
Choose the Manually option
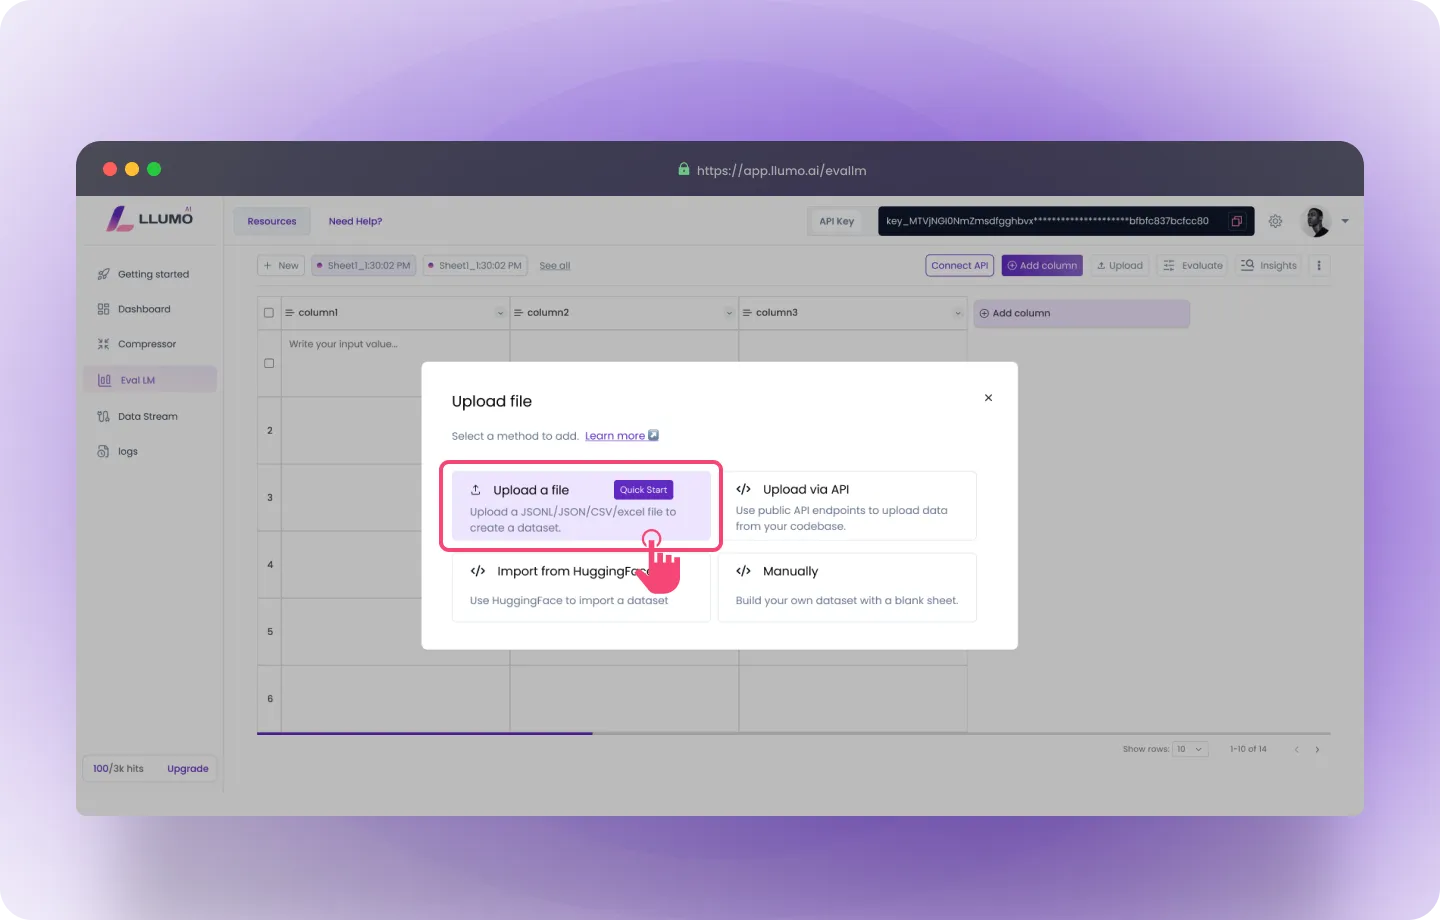847,587
